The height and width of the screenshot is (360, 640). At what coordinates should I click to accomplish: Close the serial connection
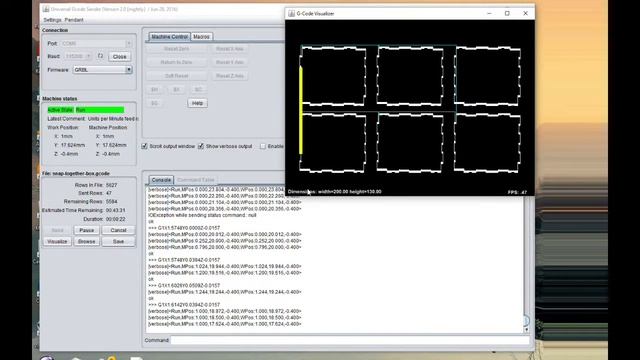tap(120, 57)
